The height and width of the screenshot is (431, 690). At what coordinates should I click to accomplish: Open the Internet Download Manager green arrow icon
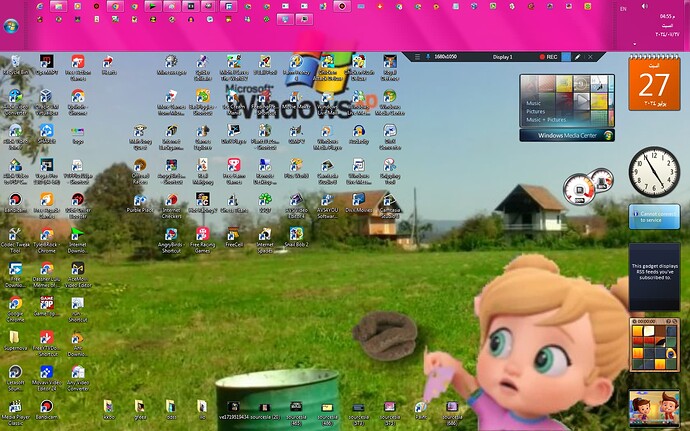pyautogui.click(x=78, y=240)
